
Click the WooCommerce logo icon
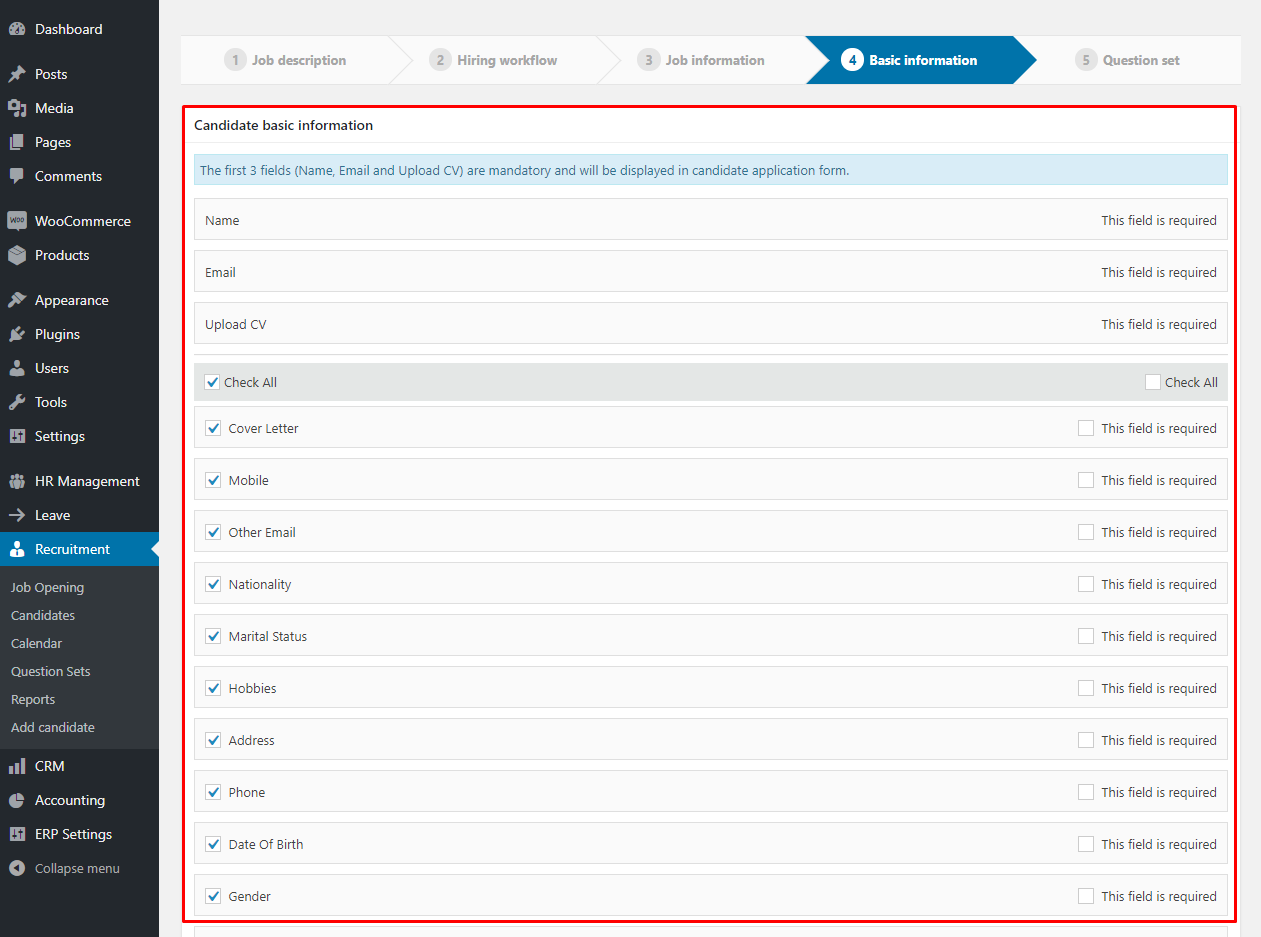(17, 221)
